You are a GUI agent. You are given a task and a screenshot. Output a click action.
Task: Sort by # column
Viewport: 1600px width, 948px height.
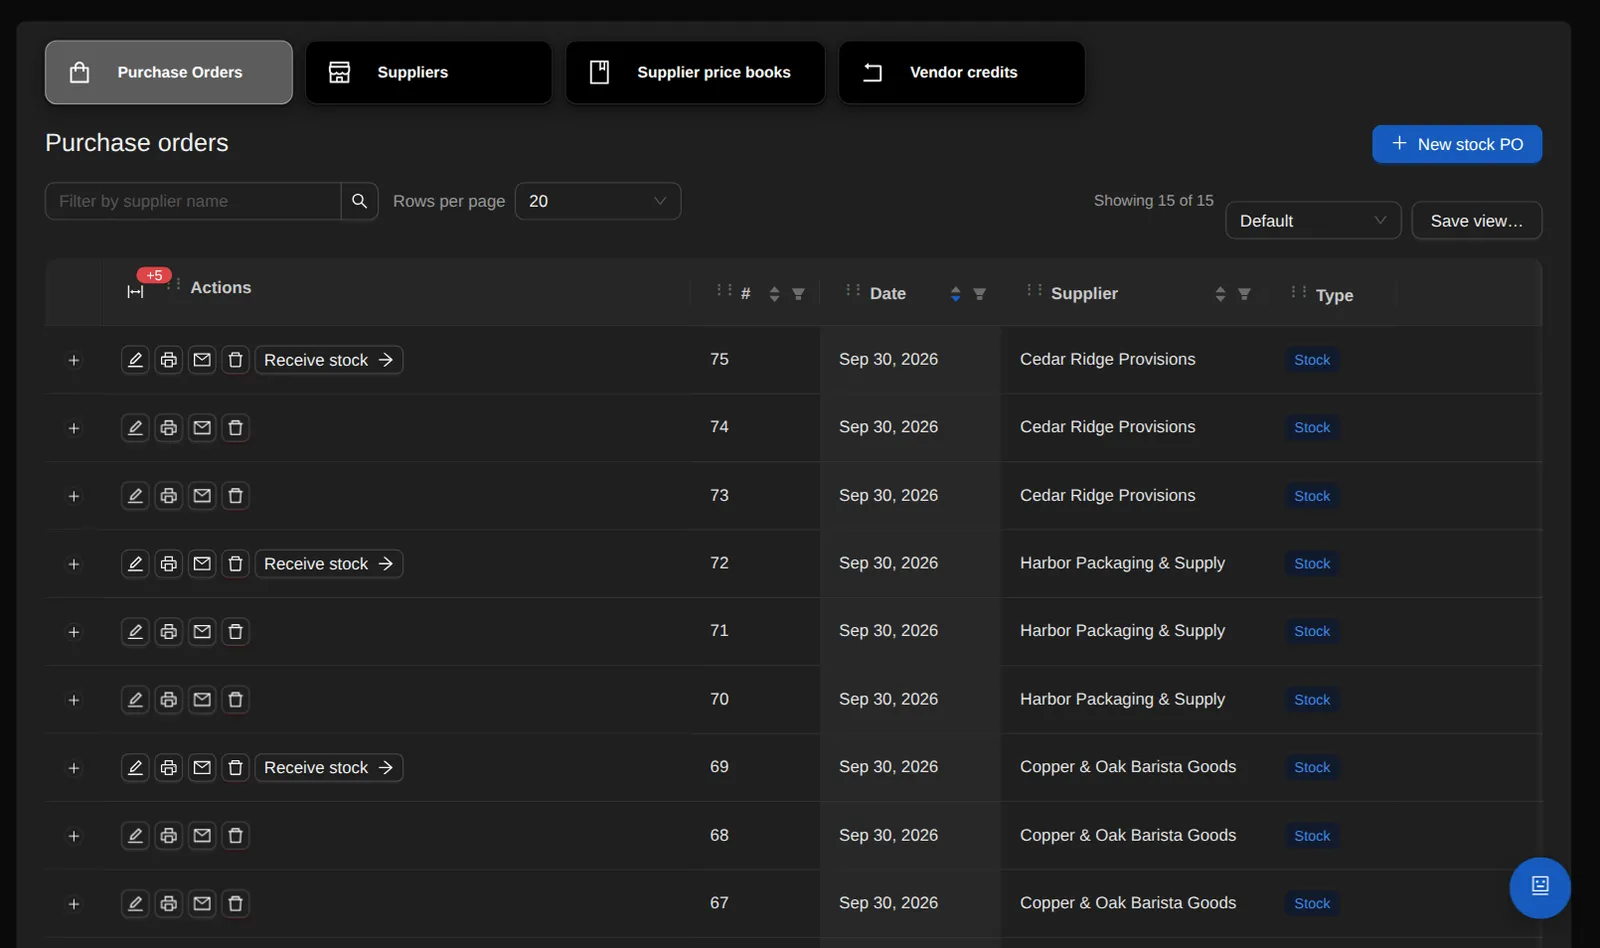[774, 294]
